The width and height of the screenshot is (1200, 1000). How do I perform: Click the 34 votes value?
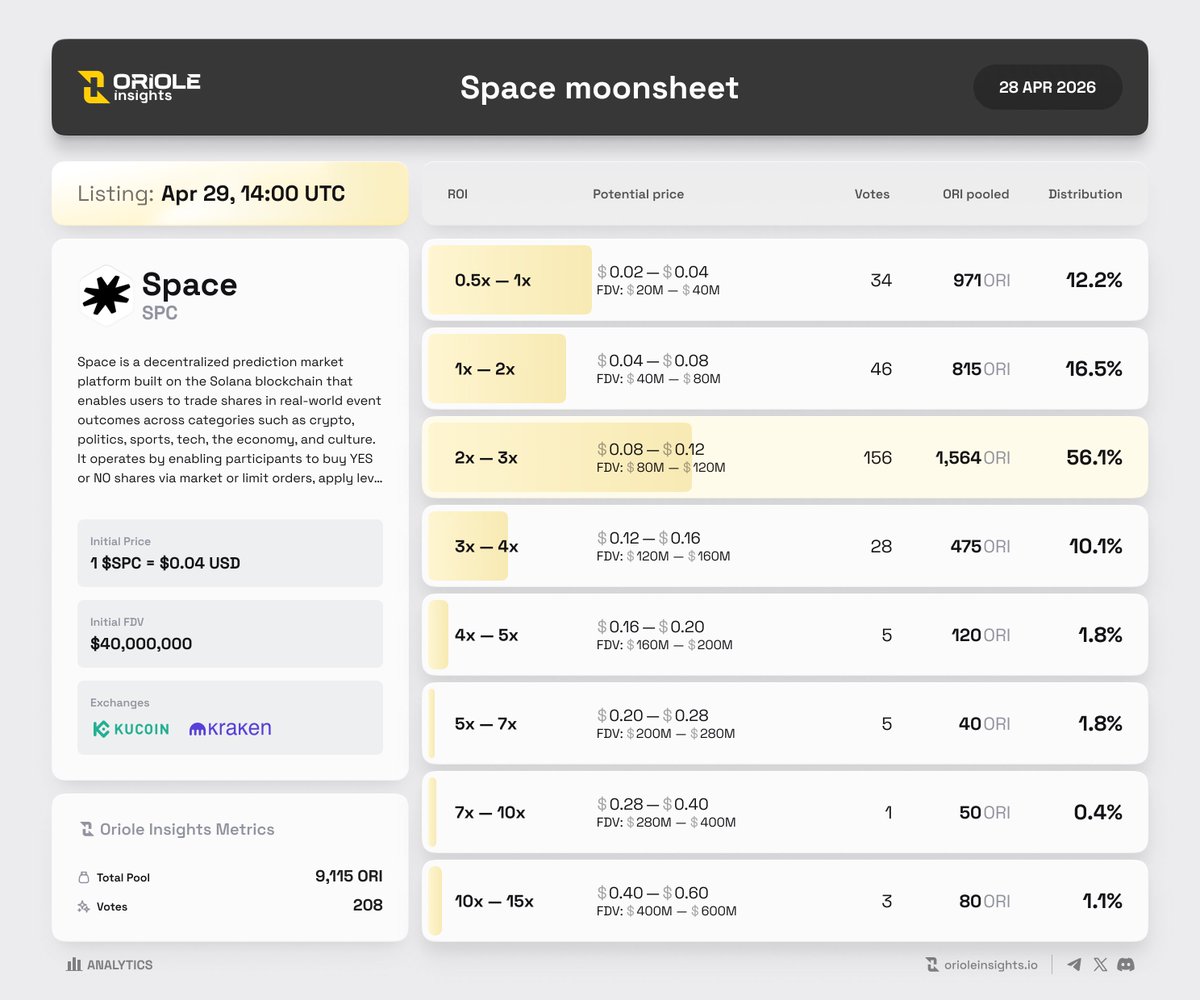pyautogui.click(x=881, y=280)
